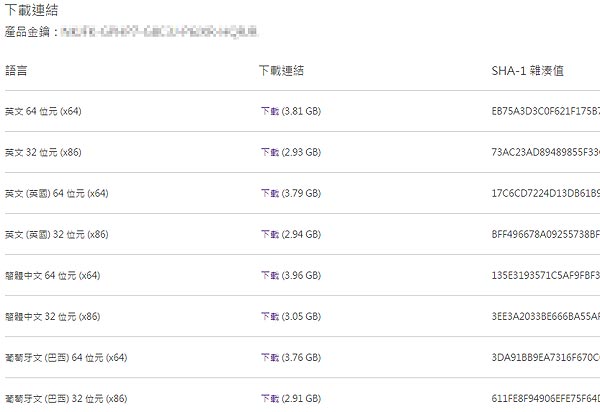This screenshot has height=412, width=600.
Task: Click the SHA-1 雜湊值 column header
Action: pyautogui.click(x=528, y=71)
